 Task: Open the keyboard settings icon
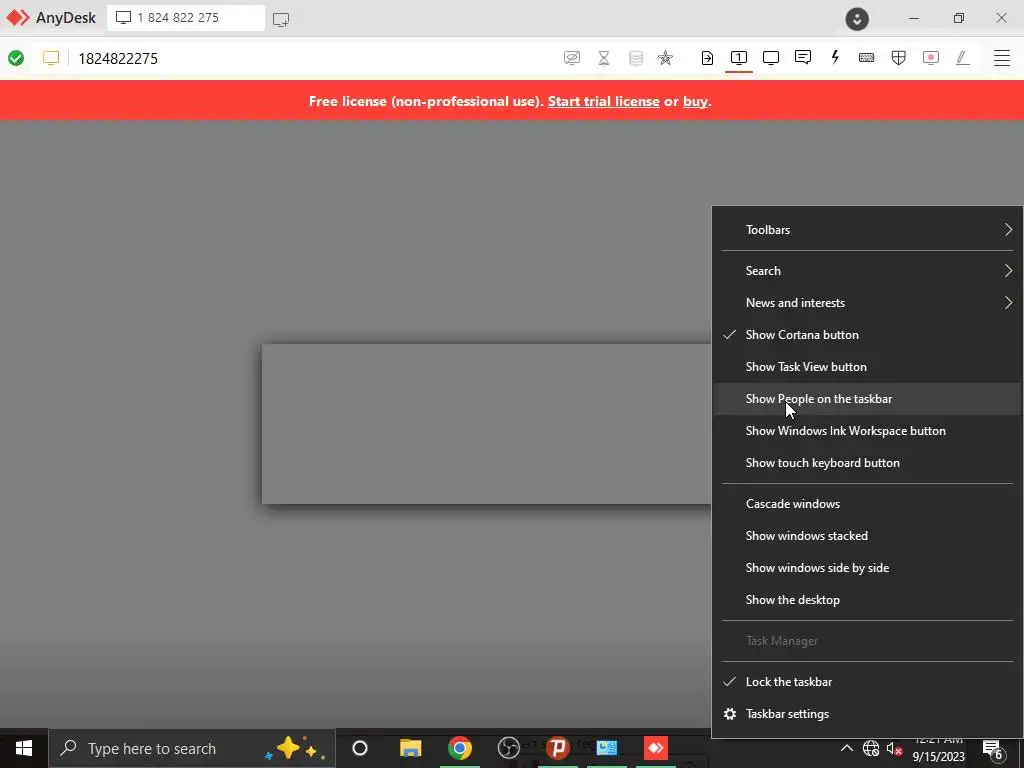point(867,58)
